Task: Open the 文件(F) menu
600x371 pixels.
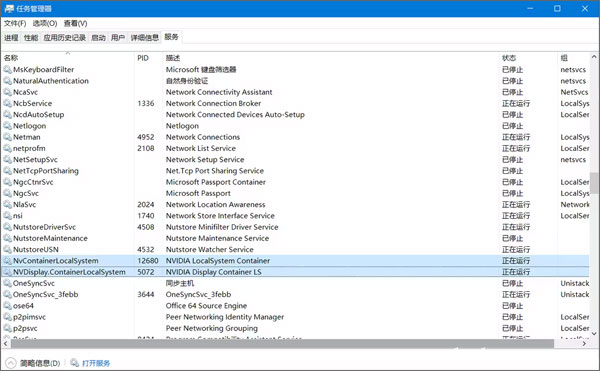Action: (x=15, y=23)
